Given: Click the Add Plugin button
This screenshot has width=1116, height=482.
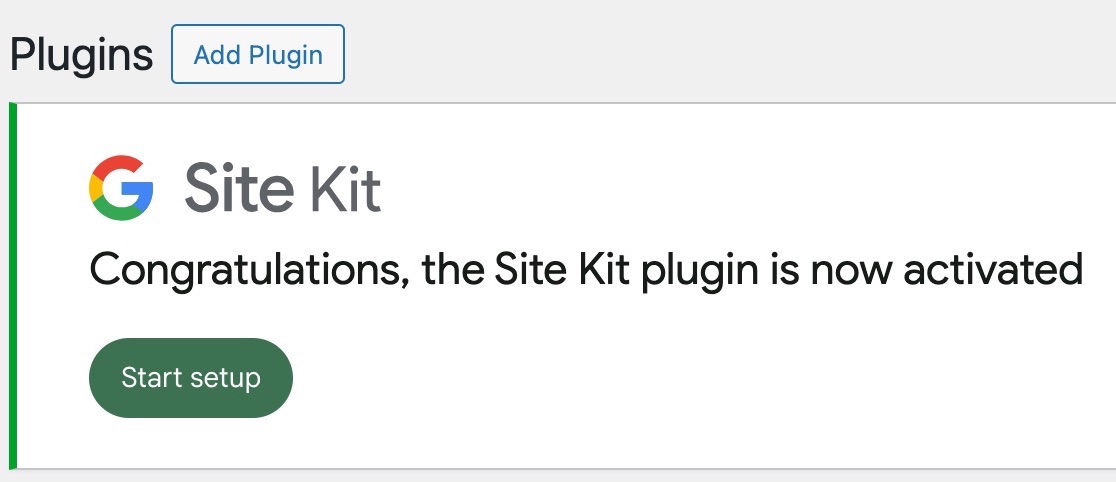Looking at the screenshot, I should (x=258, y=54).
